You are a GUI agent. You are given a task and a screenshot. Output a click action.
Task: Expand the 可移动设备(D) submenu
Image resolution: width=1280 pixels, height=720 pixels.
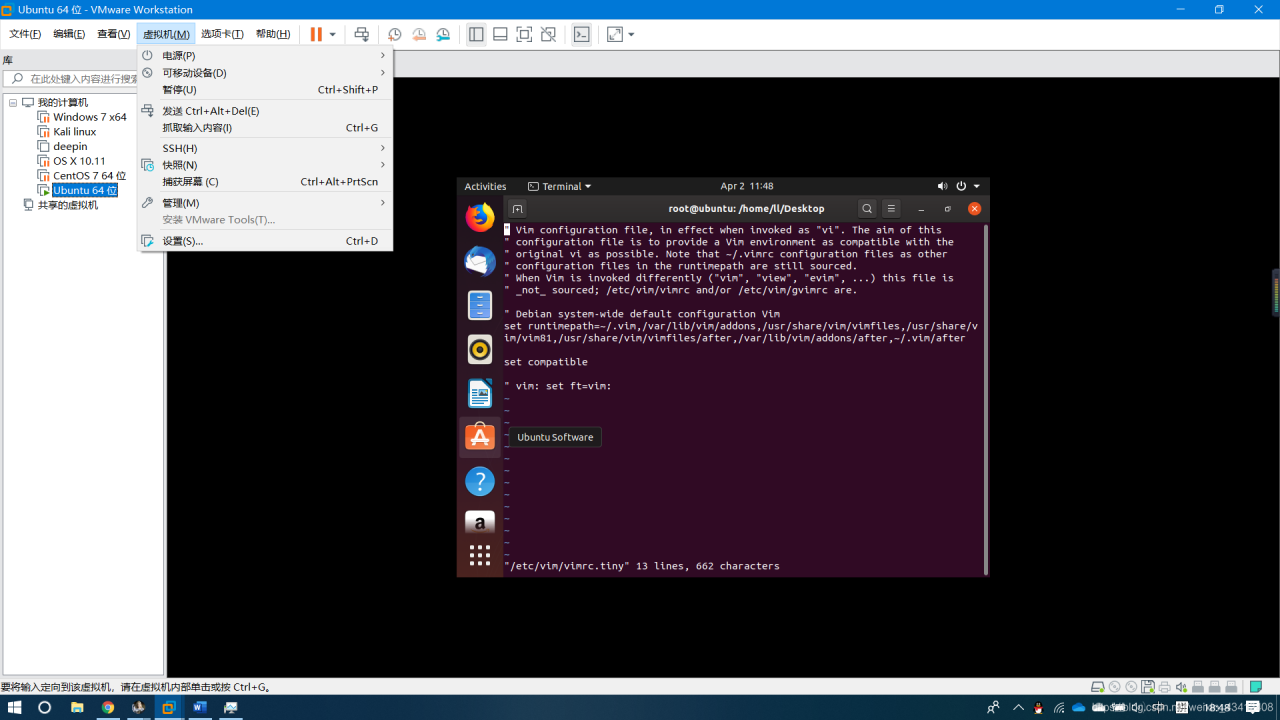point(265,73)
